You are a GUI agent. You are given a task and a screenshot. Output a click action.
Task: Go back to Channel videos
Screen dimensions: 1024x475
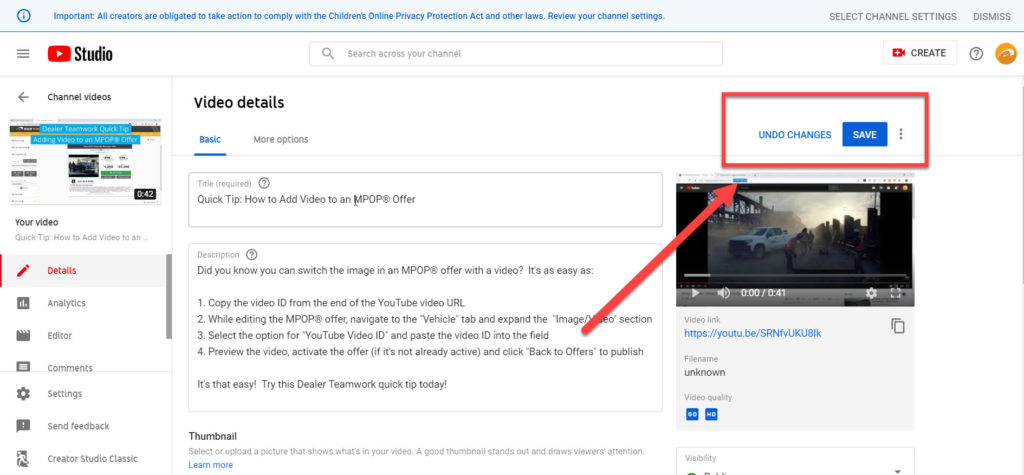click(x=23, y=97)
